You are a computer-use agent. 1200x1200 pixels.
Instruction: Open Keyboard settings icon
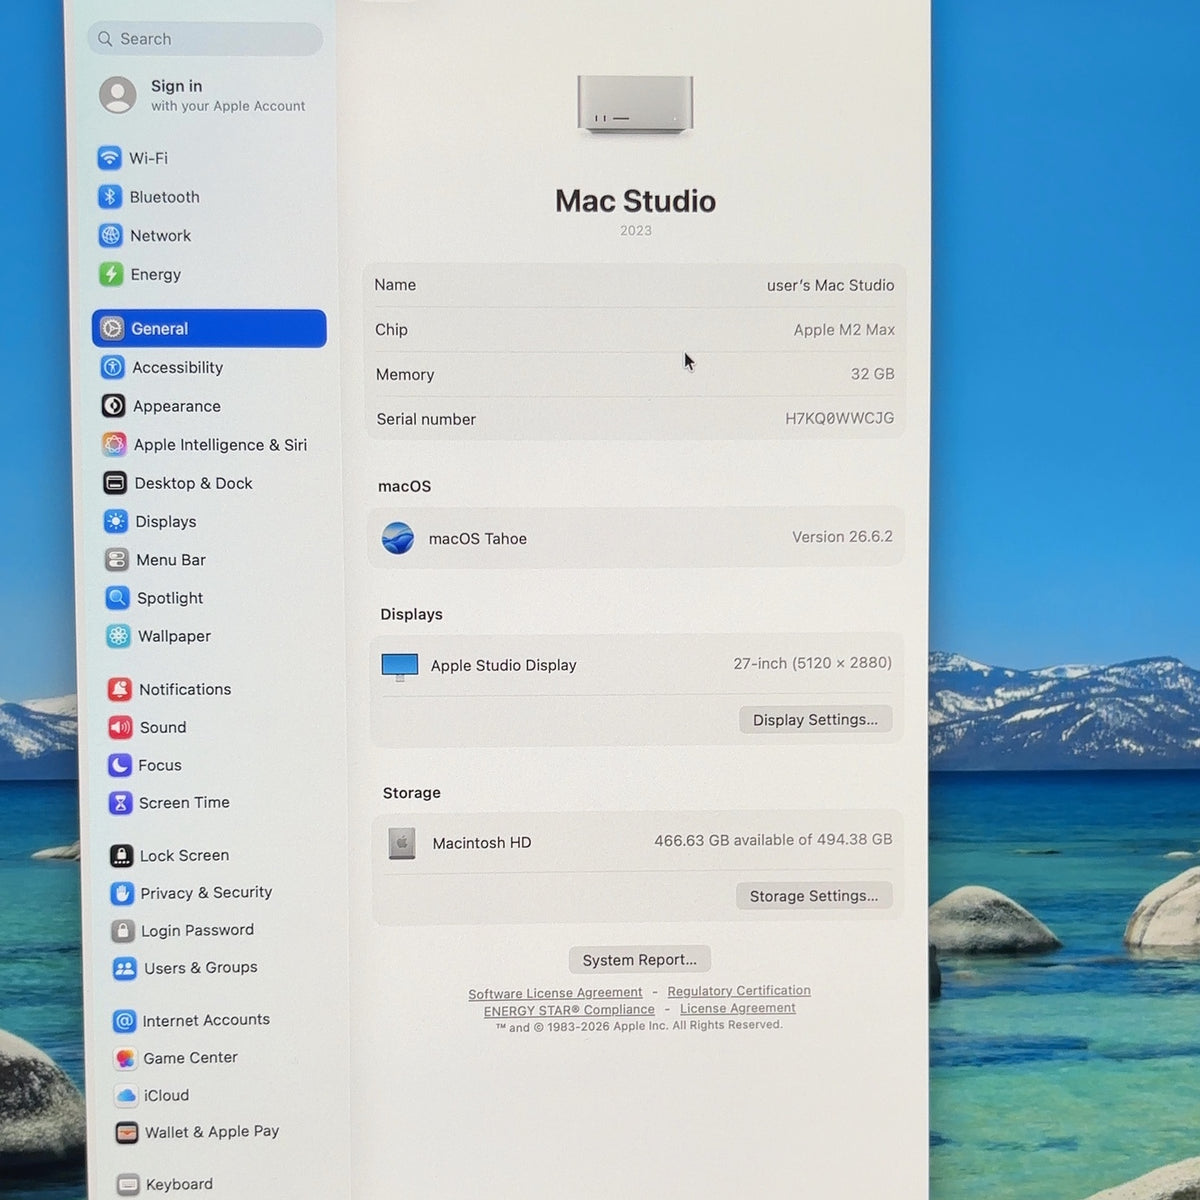128,1185
